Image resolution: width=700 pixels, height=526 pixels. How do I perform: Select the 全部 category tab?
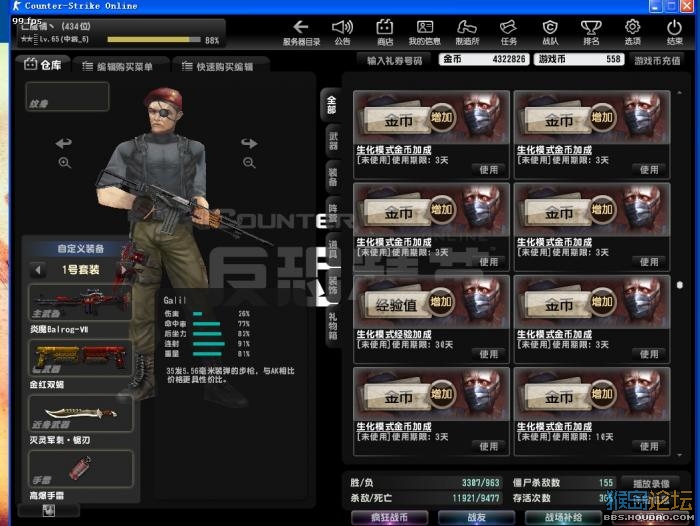coord(332,105)
